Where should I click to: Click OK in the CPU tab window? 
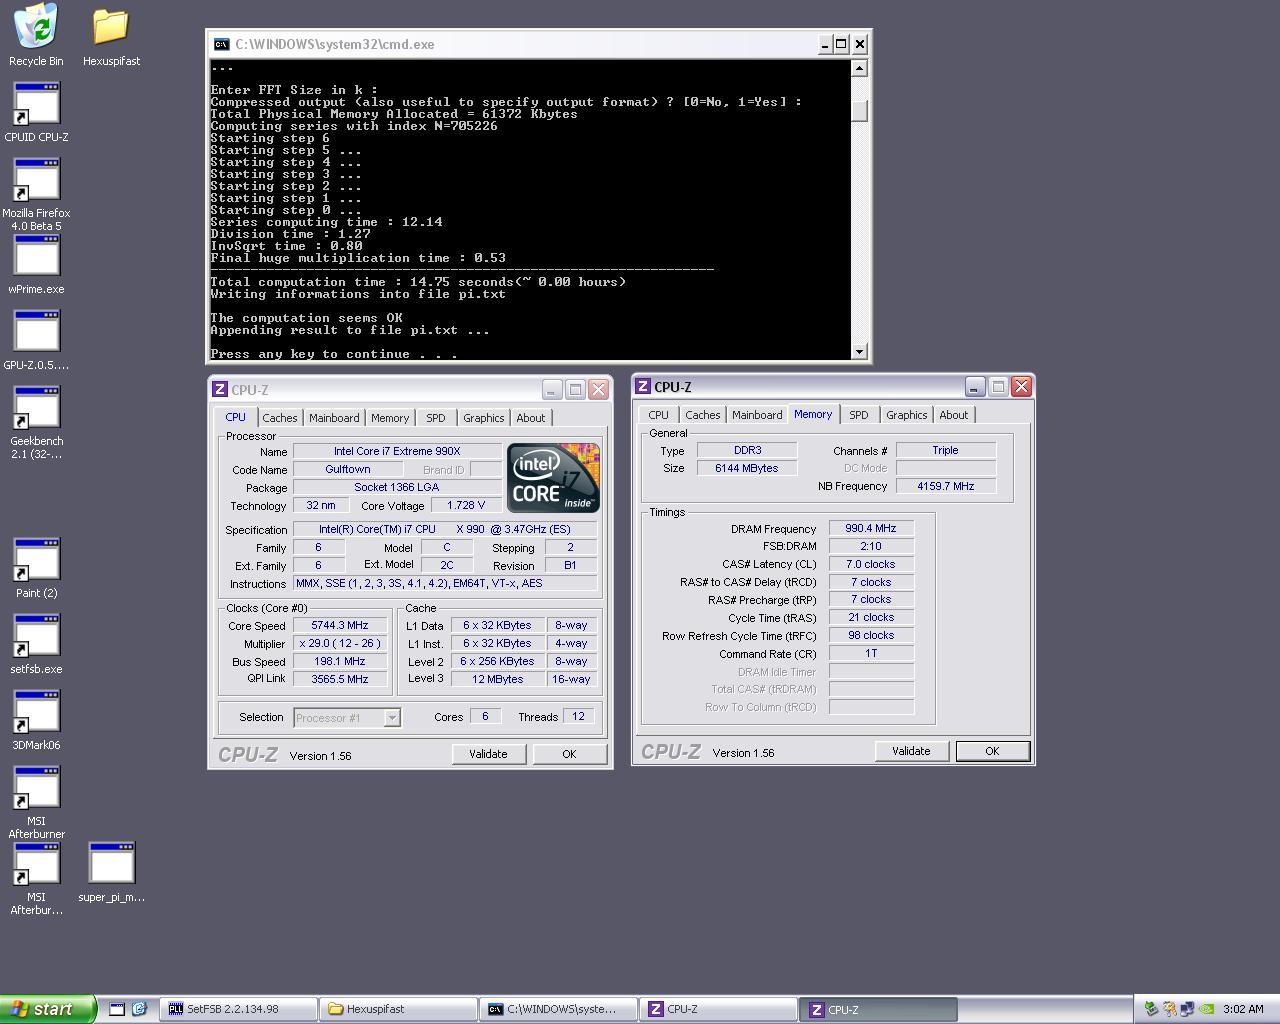[569, 754]
